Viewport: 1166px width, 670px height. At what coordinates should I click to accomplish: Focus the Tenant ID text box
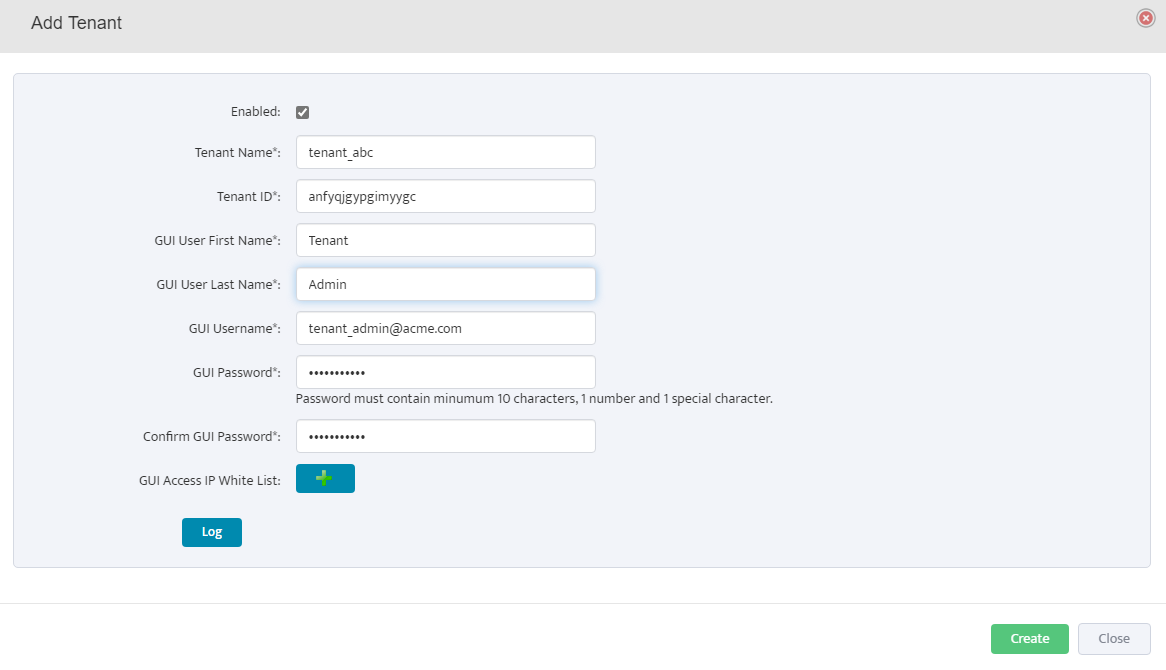coord(445,196)
